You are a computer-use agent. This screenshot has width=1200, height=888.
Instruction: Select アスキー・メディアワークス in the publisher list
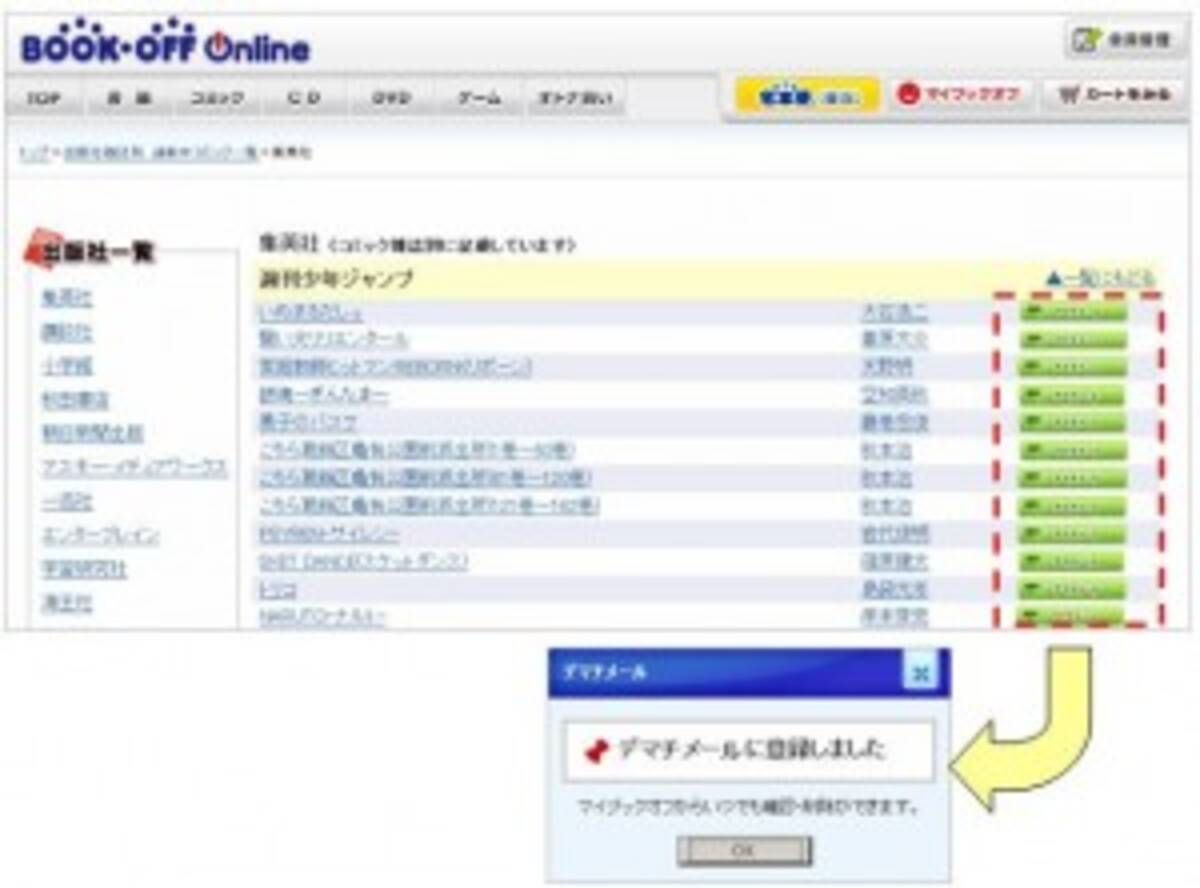135,467
